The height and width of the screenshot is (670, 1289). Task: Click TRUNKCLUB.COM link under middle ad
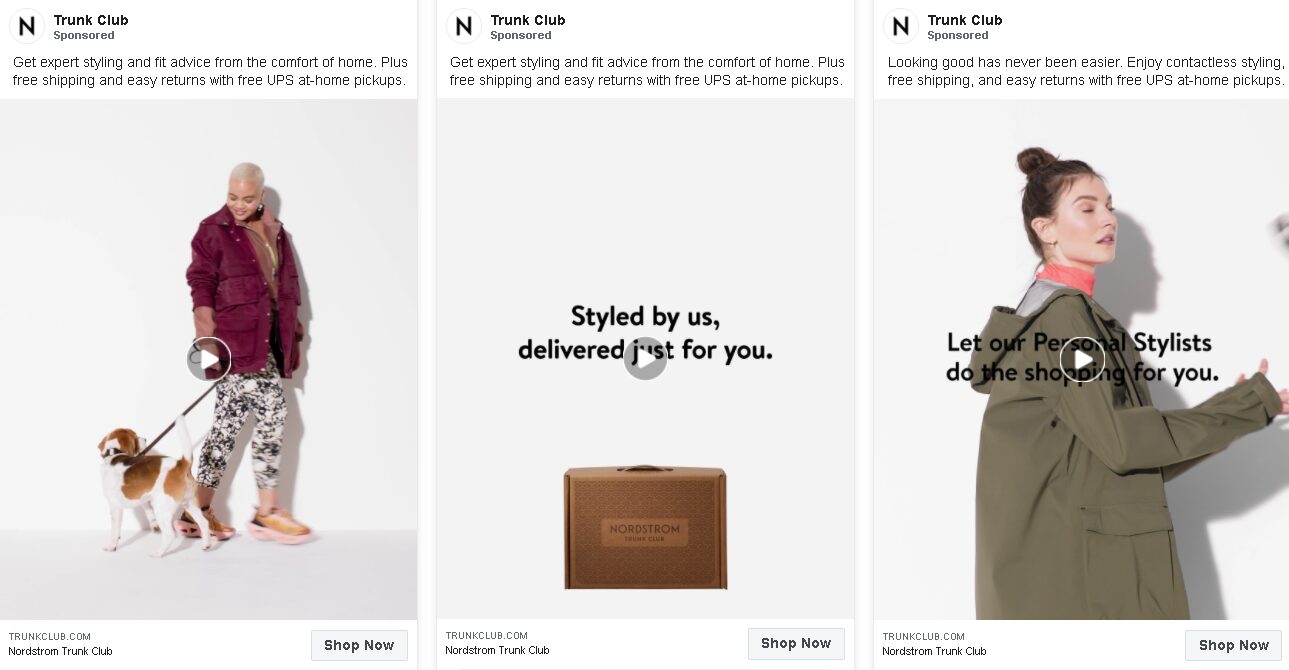pos(487,635)
